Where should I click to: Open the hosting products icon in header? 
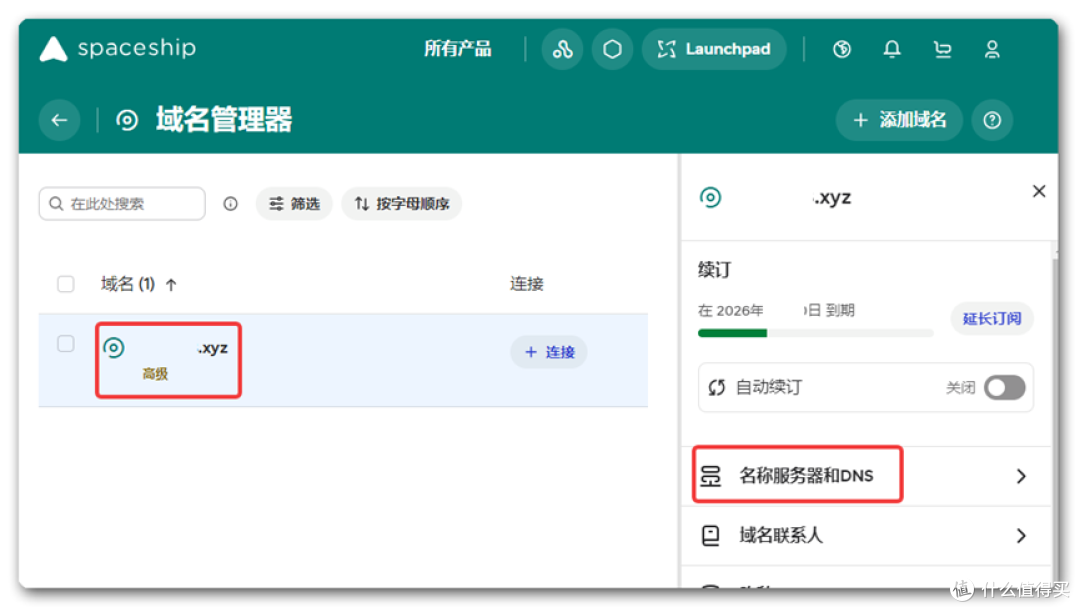click(x=562, y=49)
